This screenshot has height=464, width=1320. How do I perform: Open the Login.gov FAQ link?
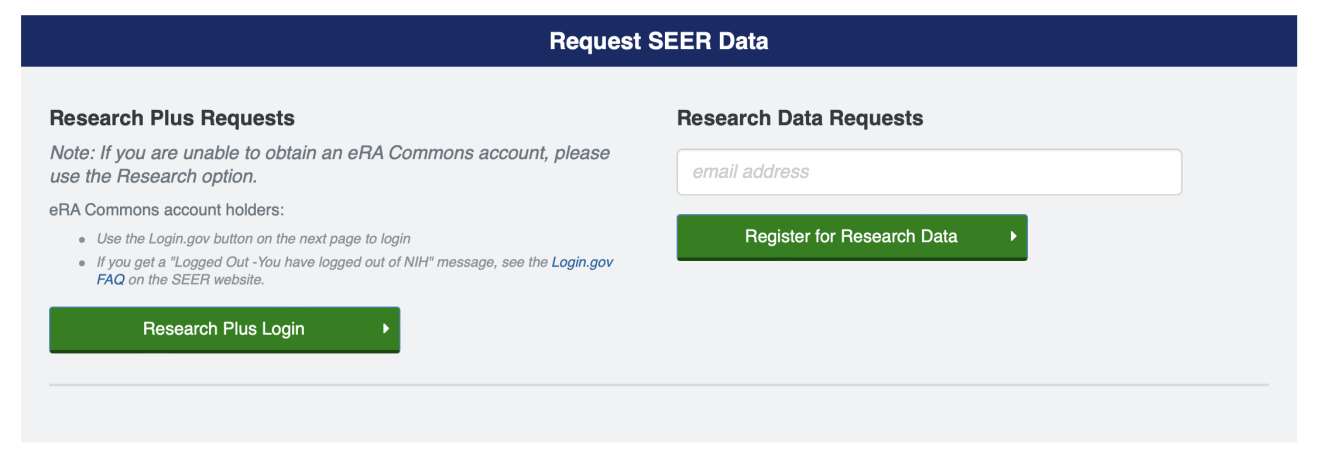tap(582, 263)
